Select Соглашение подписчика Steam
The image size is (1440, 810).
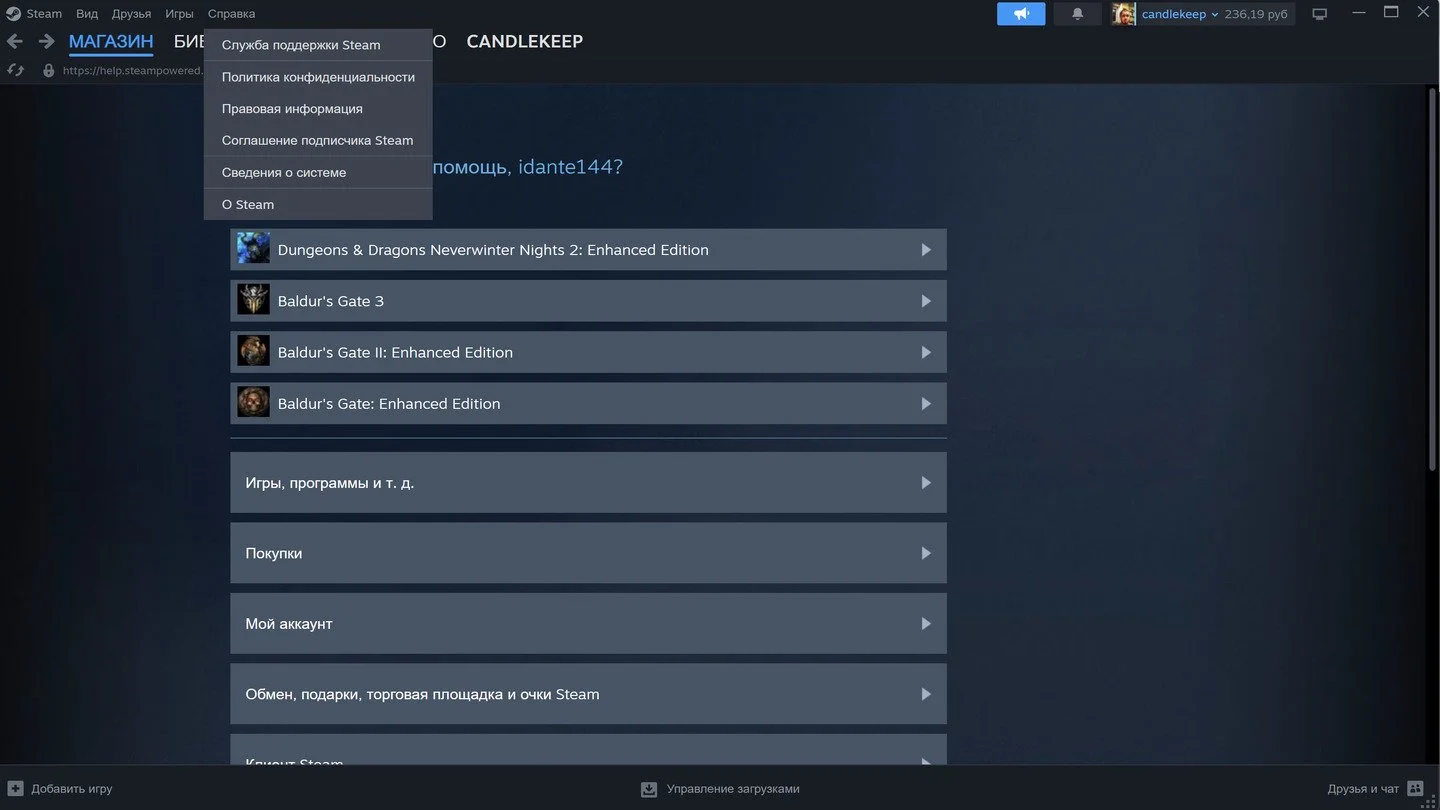tap(318, 141)
